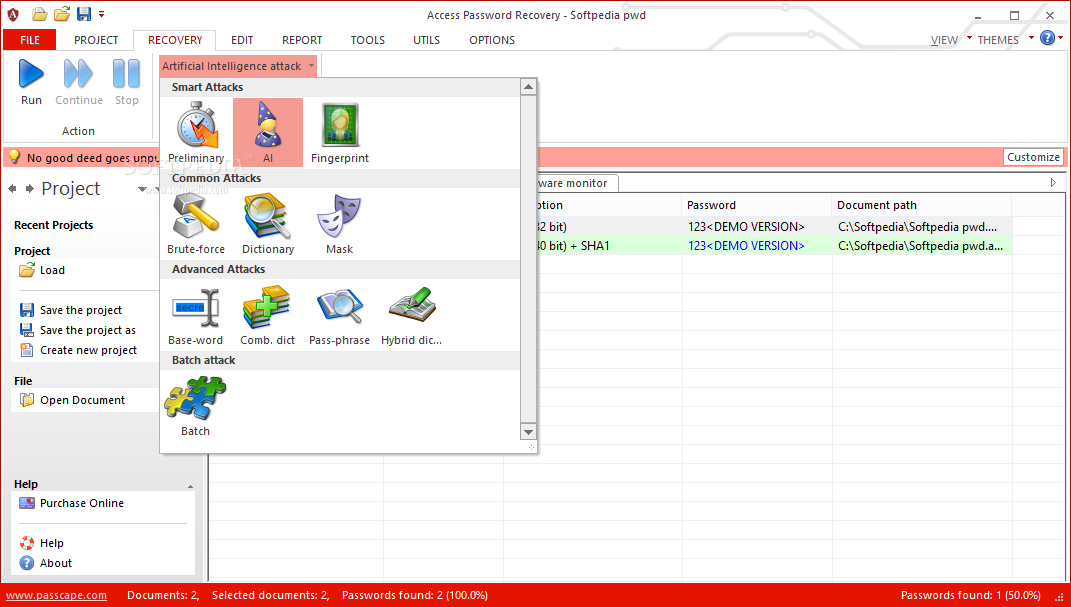
Task: Switch to the OPTIONS ribbon tab
Action: coord(492,40)
